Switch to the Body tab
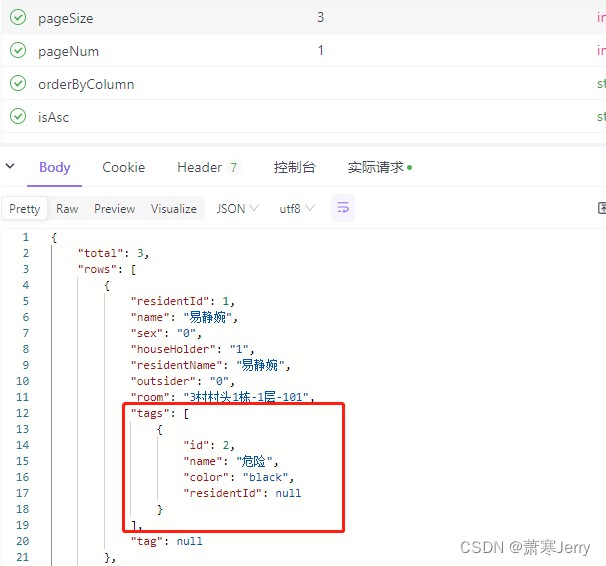 (54, 167)
